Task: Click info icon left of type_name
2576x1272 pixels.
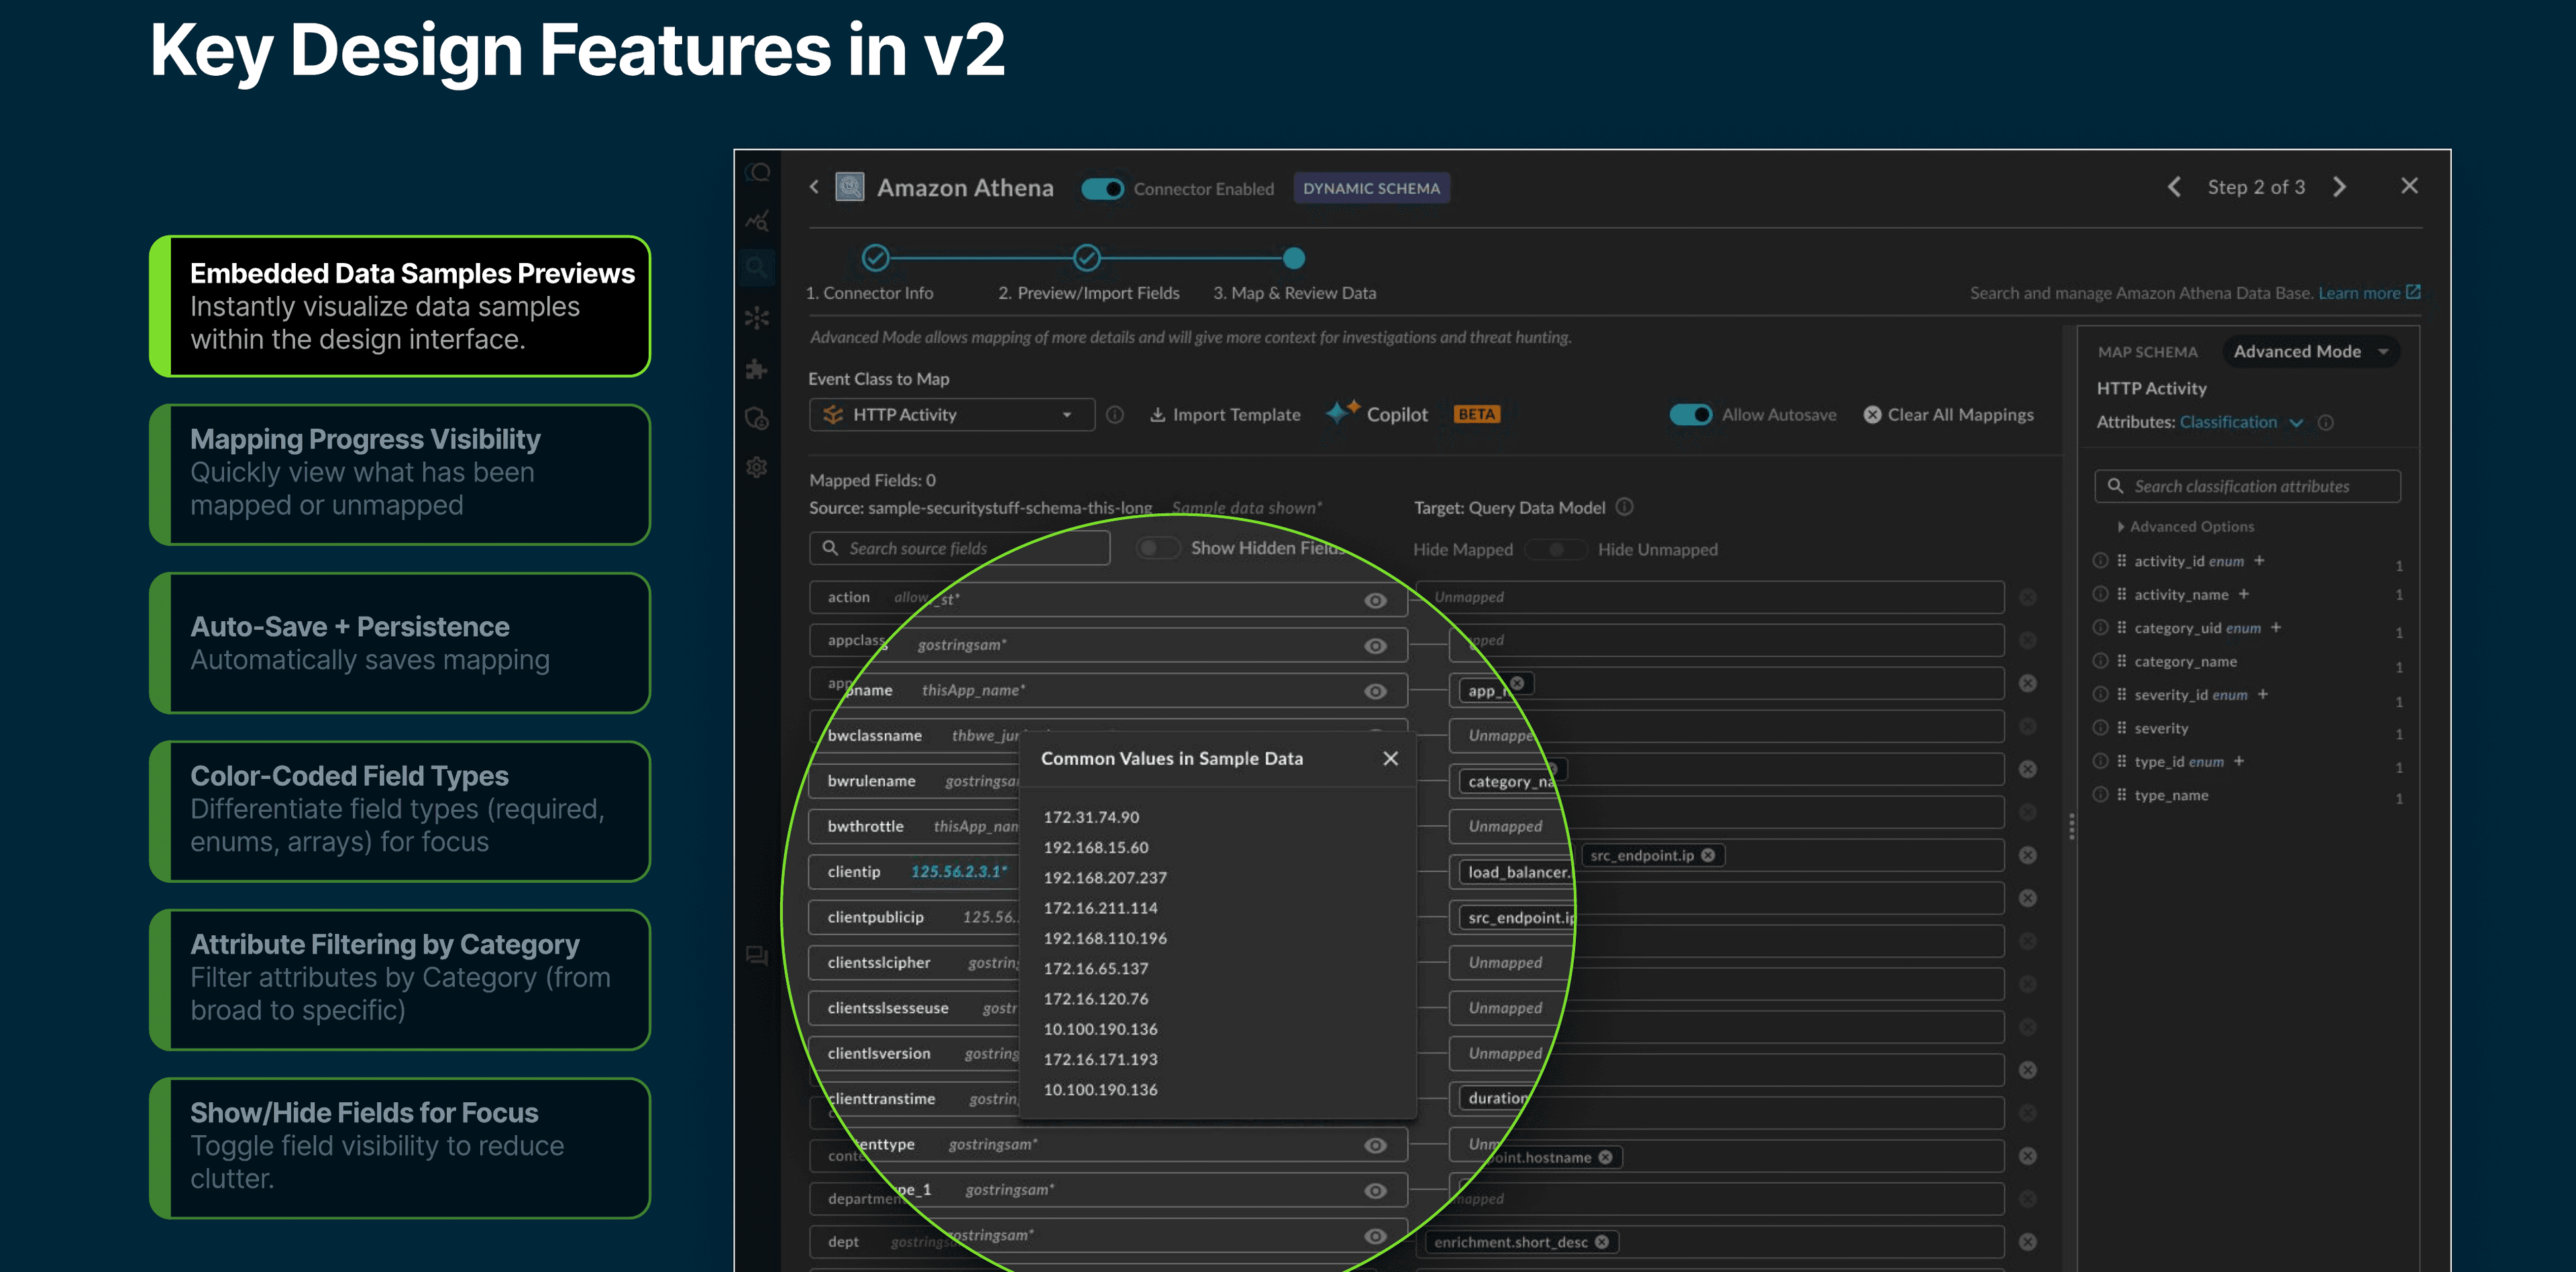Action: coord(2101,794)
